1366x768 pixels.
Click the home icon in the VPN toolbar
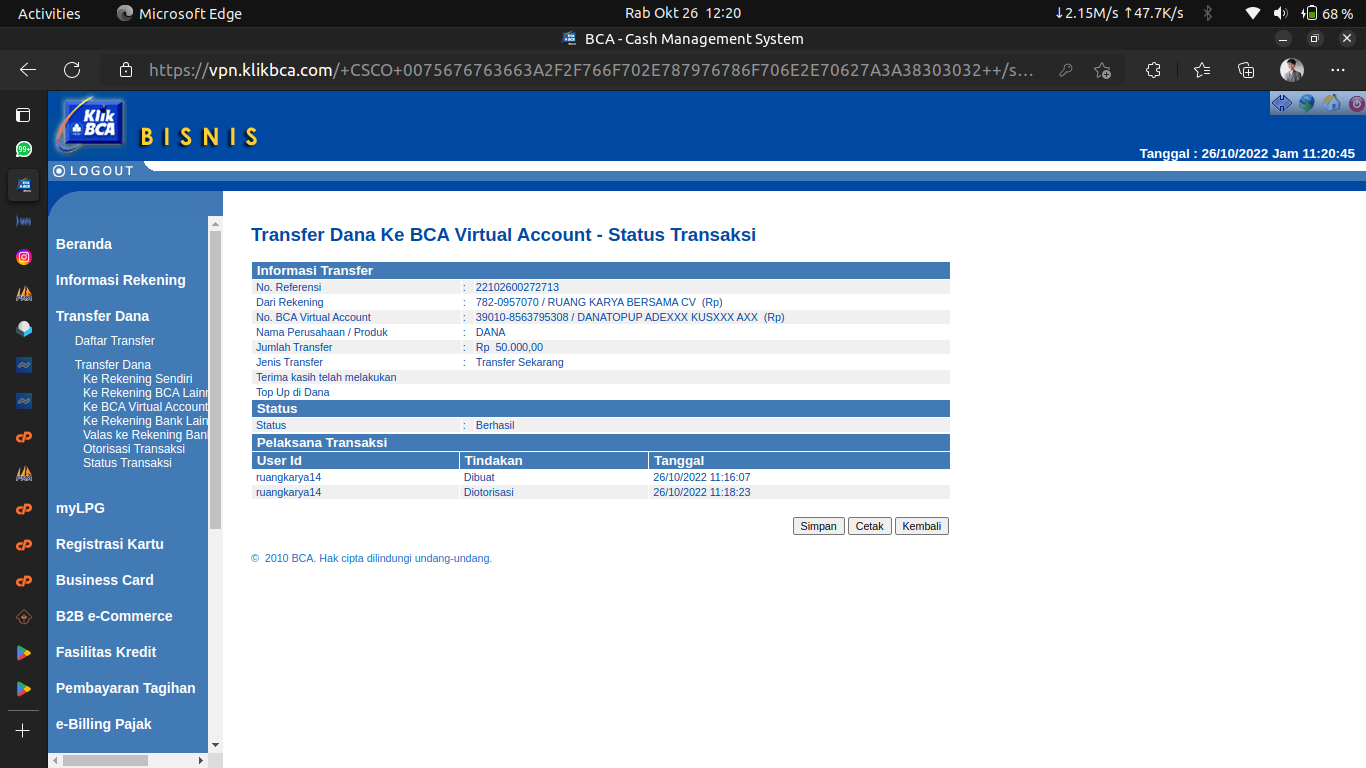point(1331,103)
